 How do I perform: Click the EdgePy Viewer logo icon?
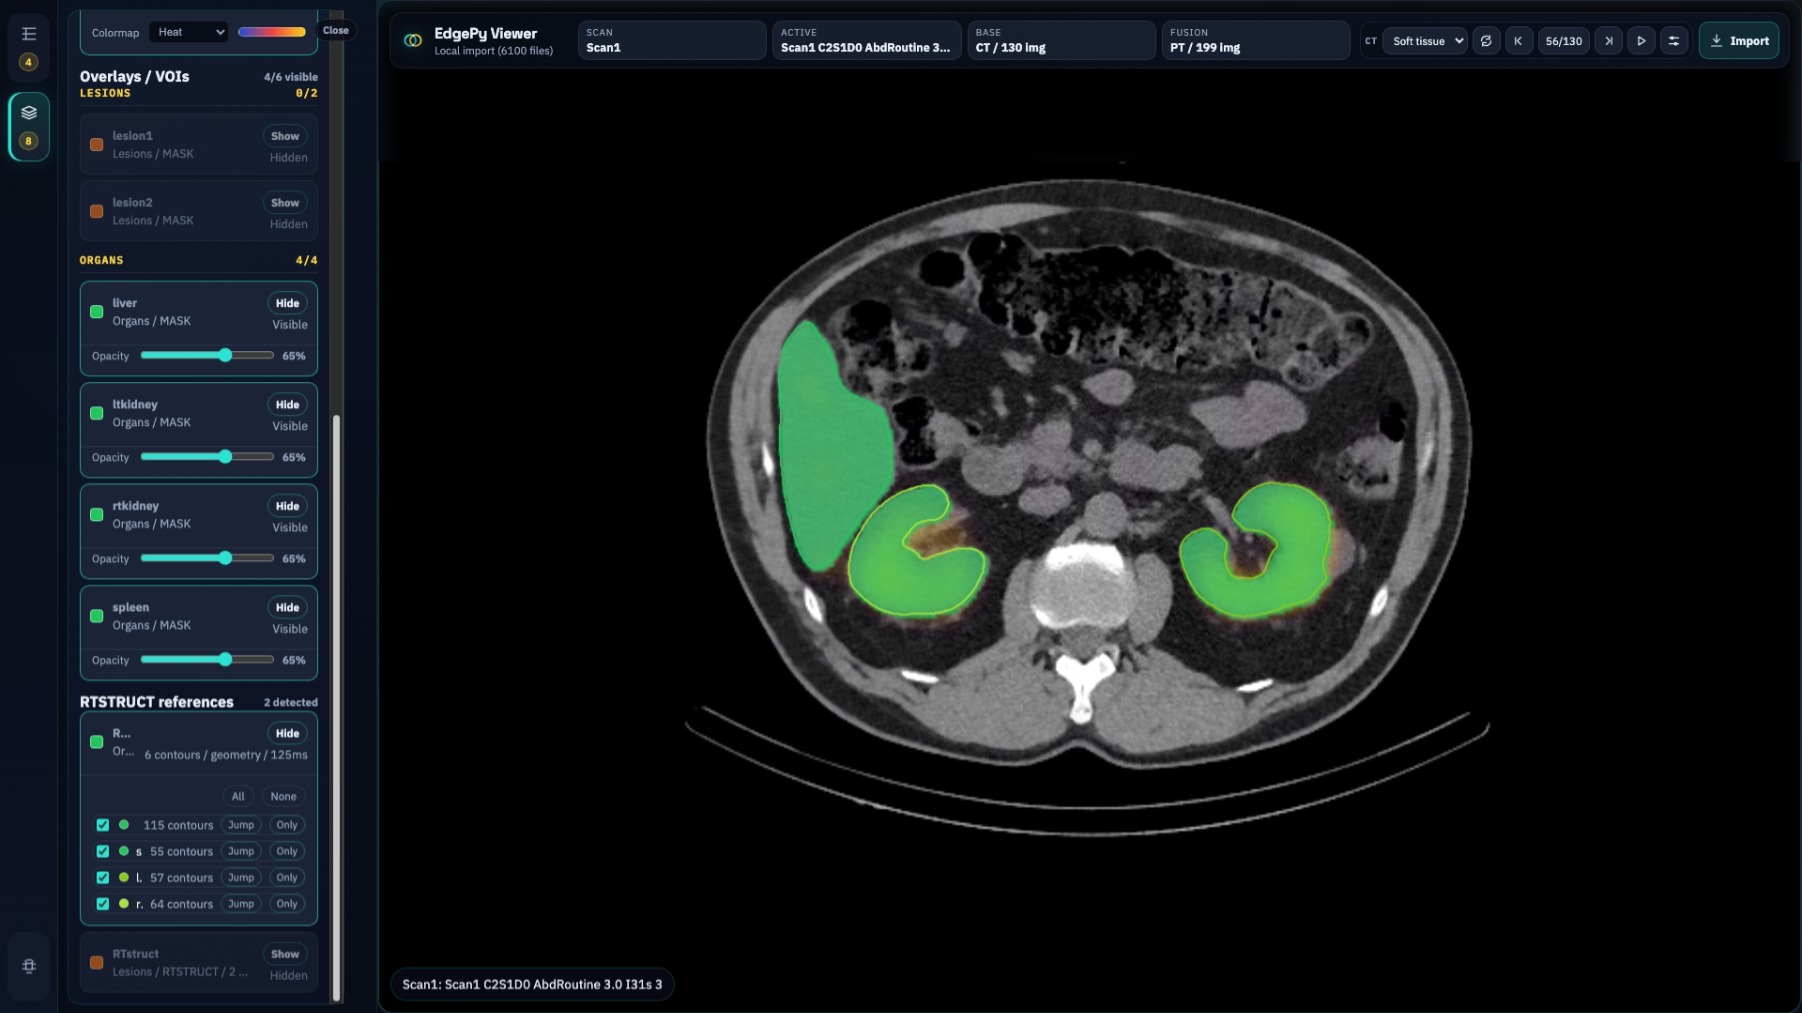tap(412, 41)
